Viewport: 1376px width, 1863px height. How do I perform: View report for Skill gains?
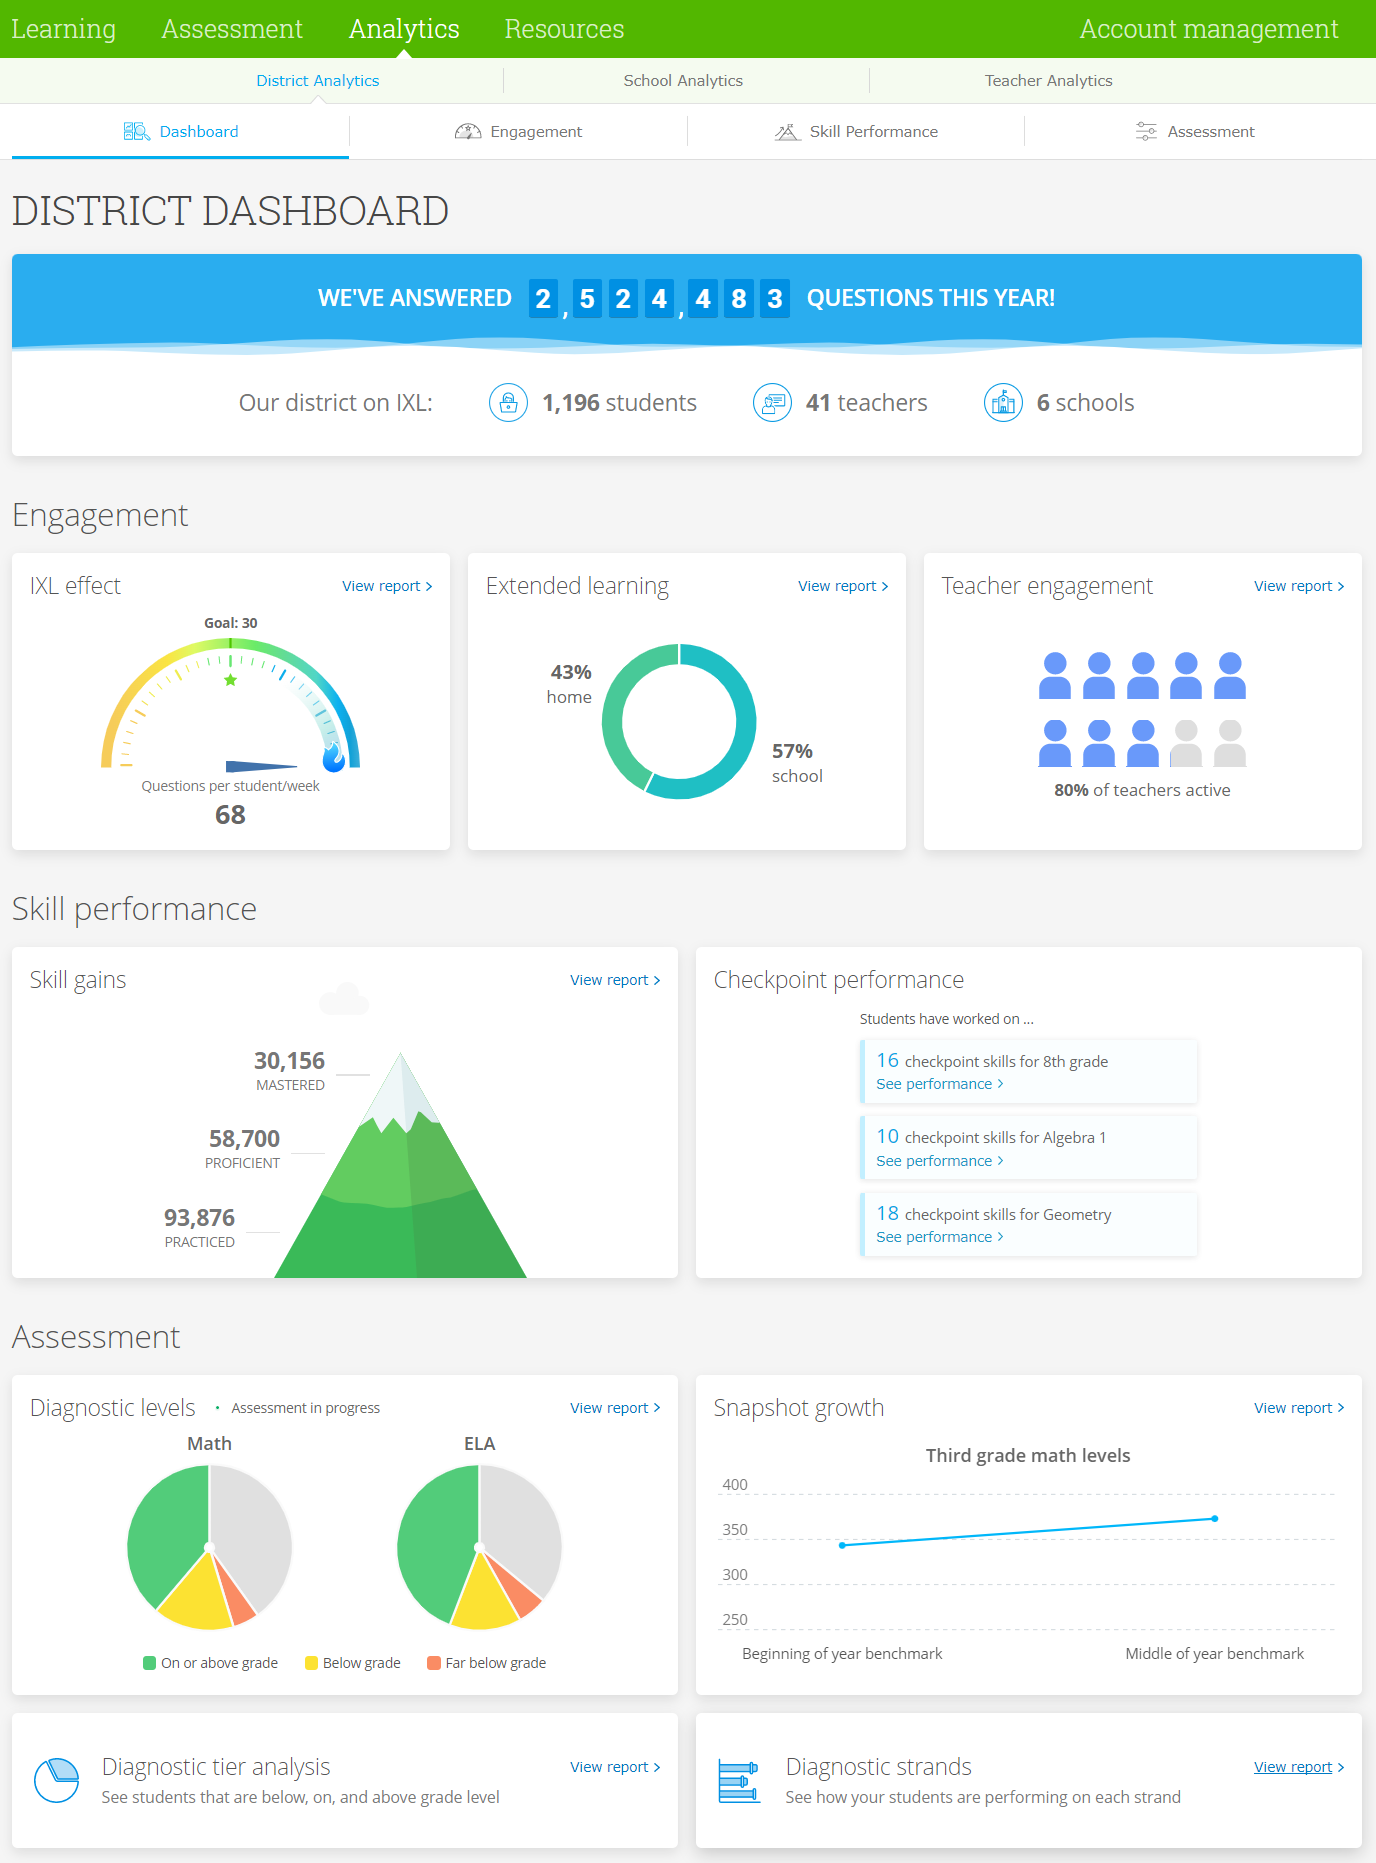point(615,980)
